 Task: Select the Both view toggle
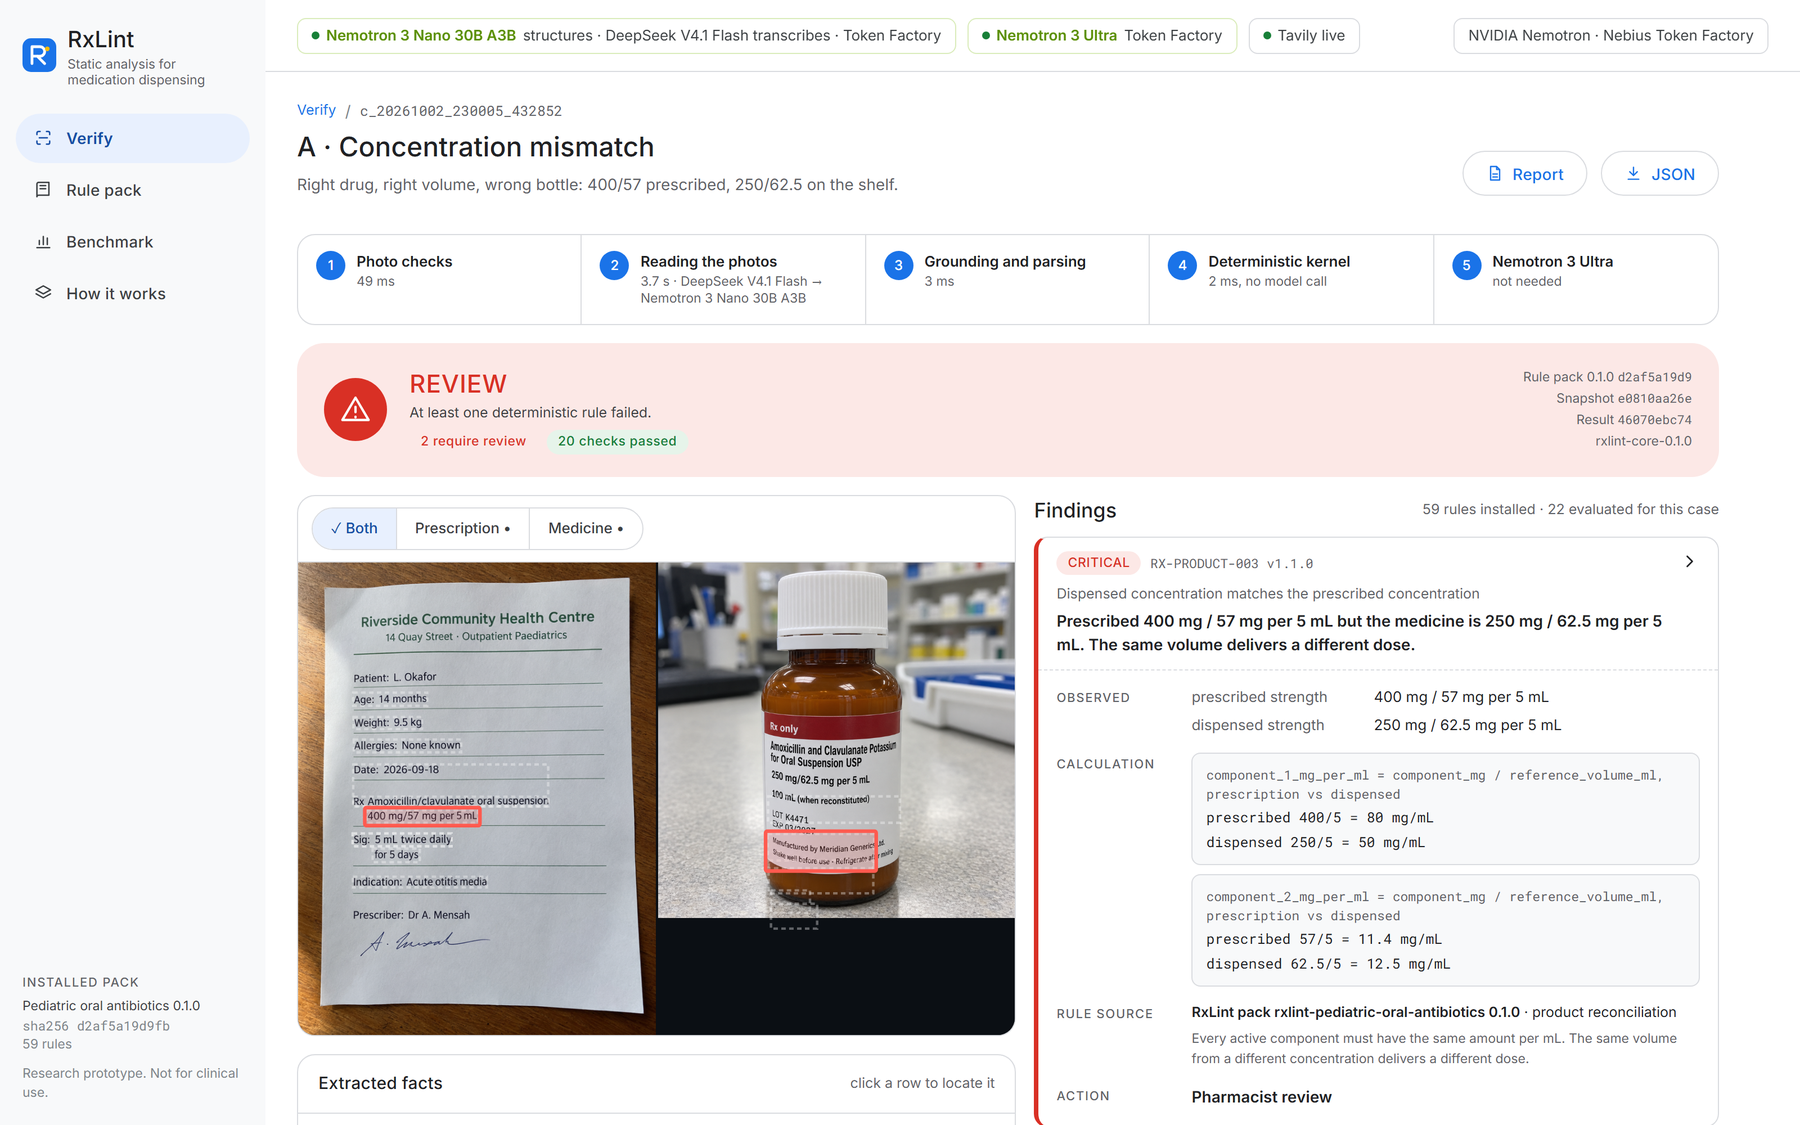[x=355, y=528]
